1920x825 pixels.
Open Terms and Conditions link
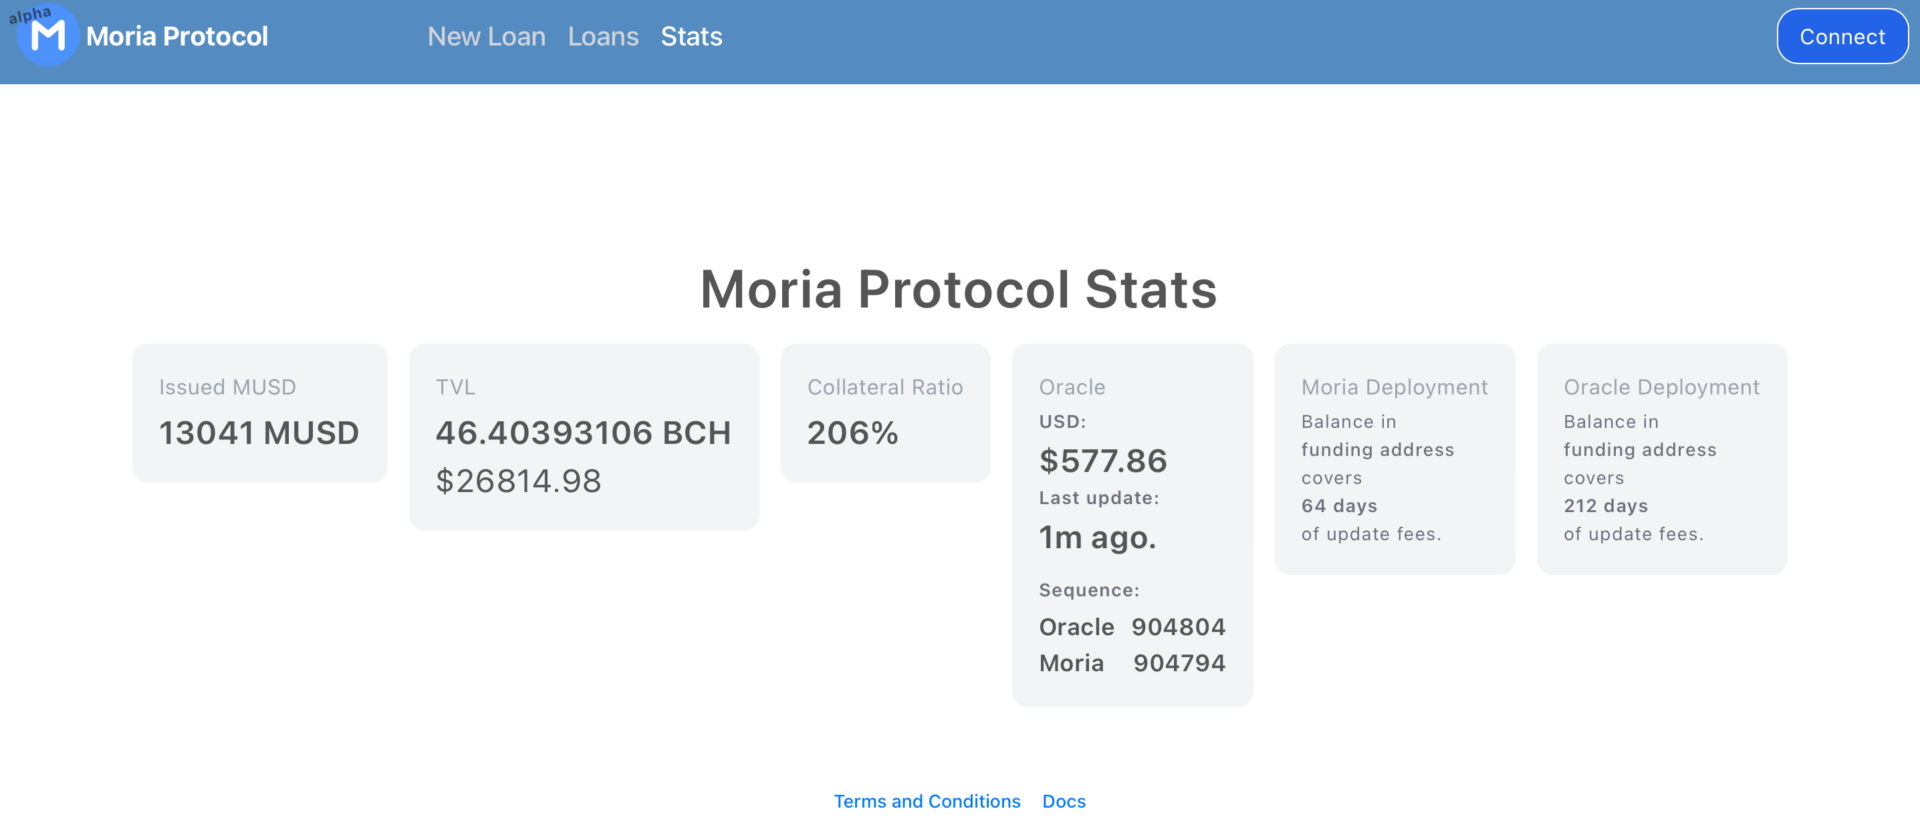click(927, 801)
